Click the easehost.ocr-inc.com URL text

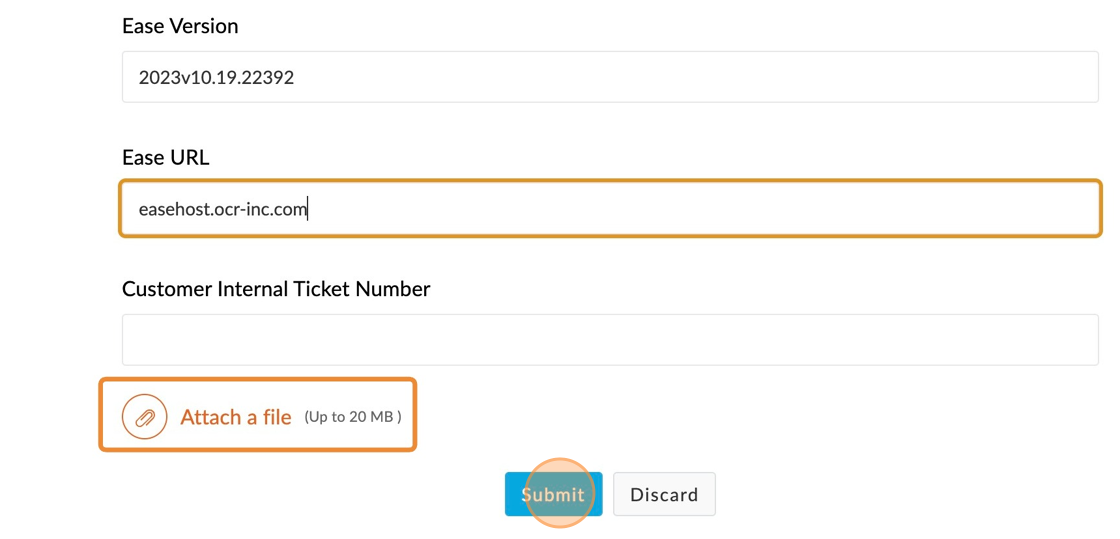coord(222,209)
